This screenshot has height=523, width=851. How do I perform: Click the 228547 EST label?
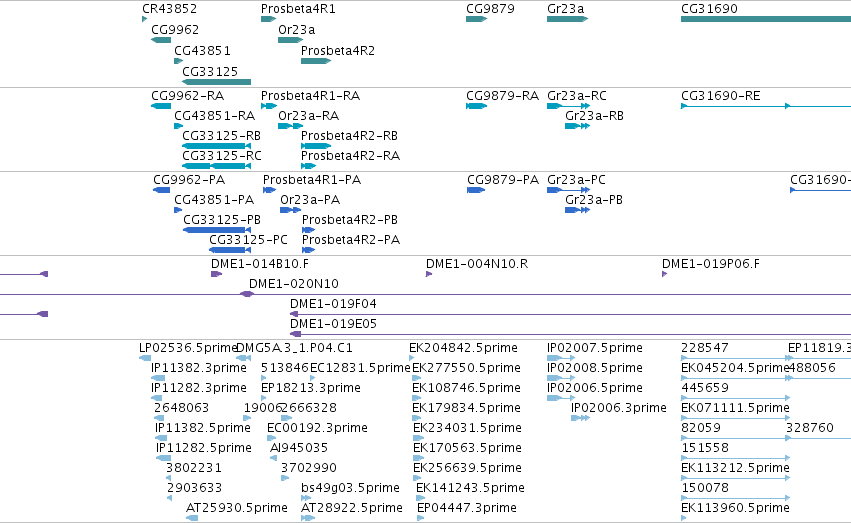705,348
